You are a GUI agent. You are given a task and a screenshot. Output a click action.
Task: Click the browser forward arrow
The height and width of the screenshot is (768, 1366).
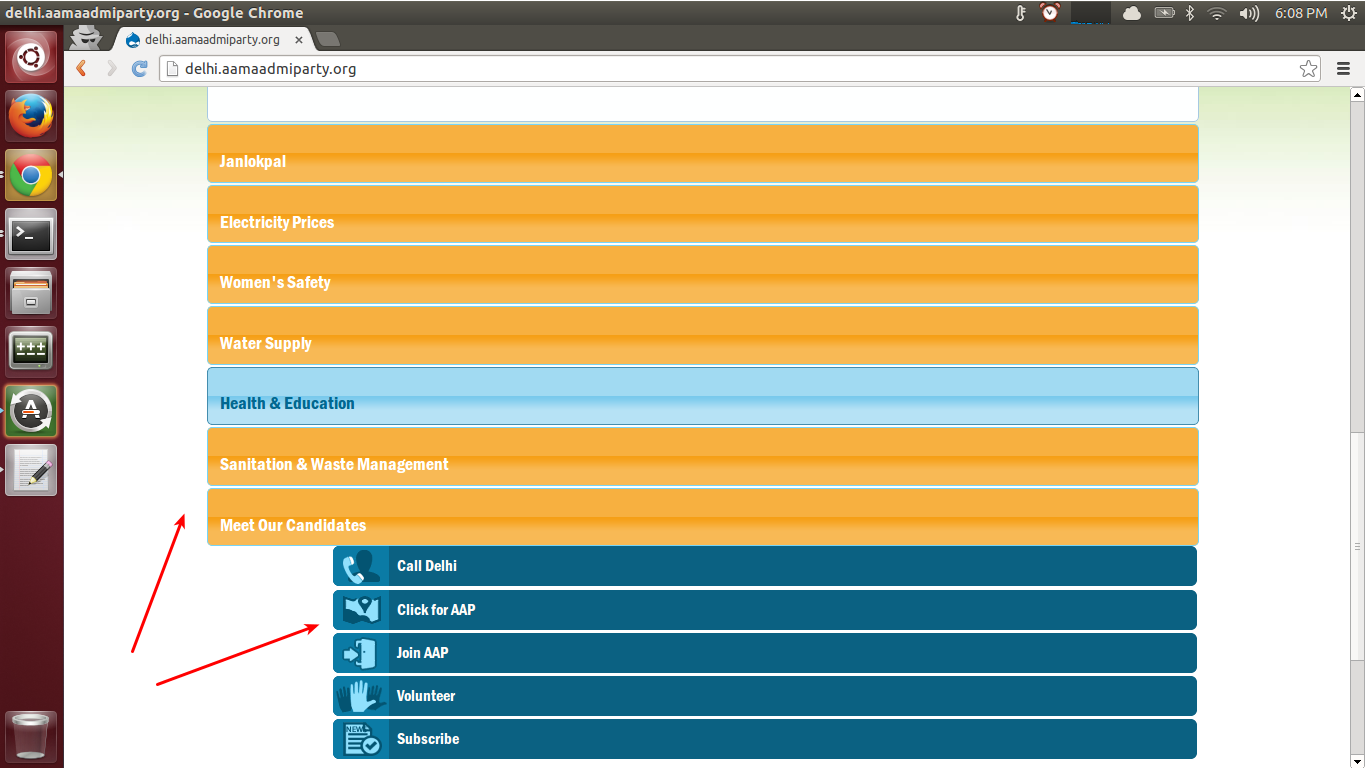(x=111, y=68)
